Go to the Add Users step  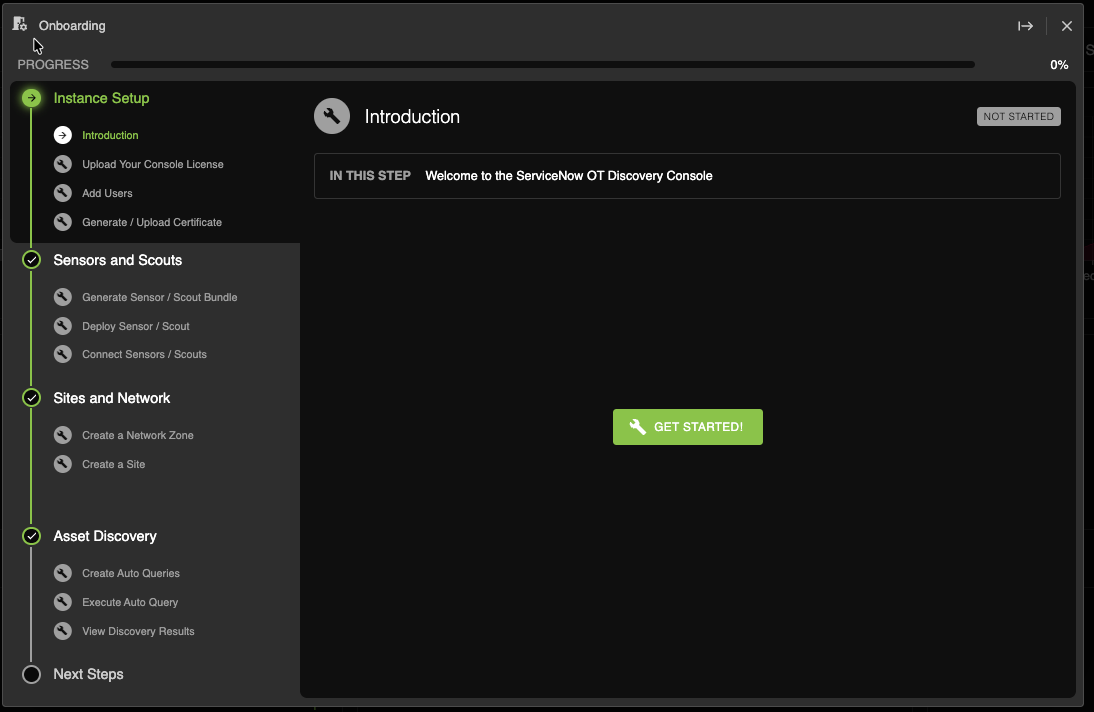coord(107,193)
